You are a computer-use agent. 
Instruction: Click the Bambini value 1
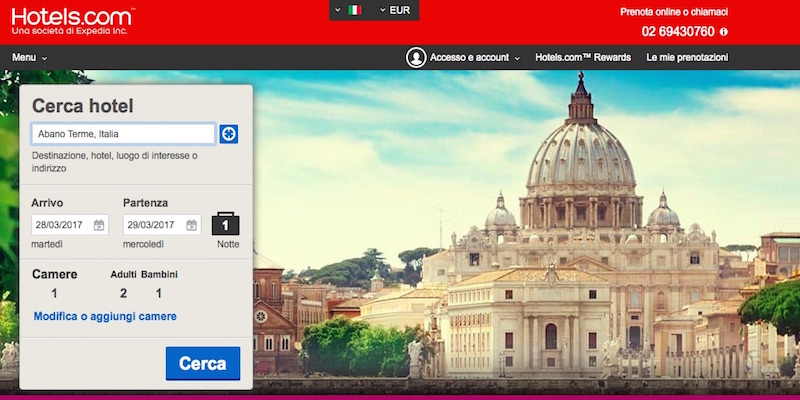(159, 293)
